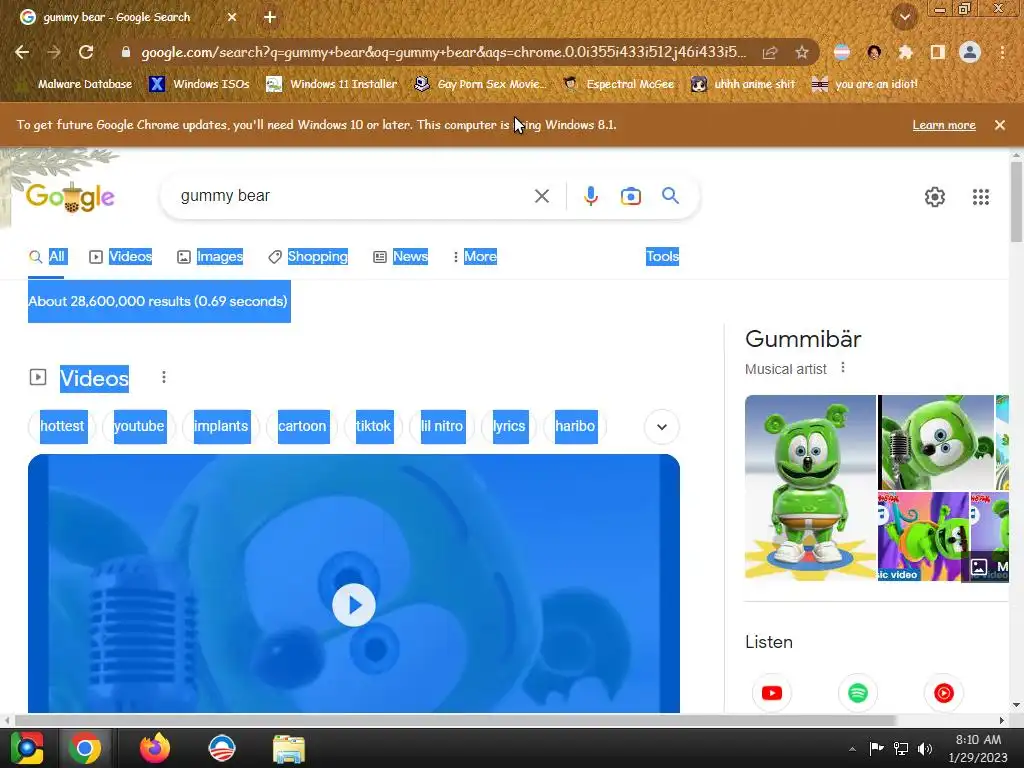
Task: Filter videos by the lil nitro chip
Action: tap(442, 426)
